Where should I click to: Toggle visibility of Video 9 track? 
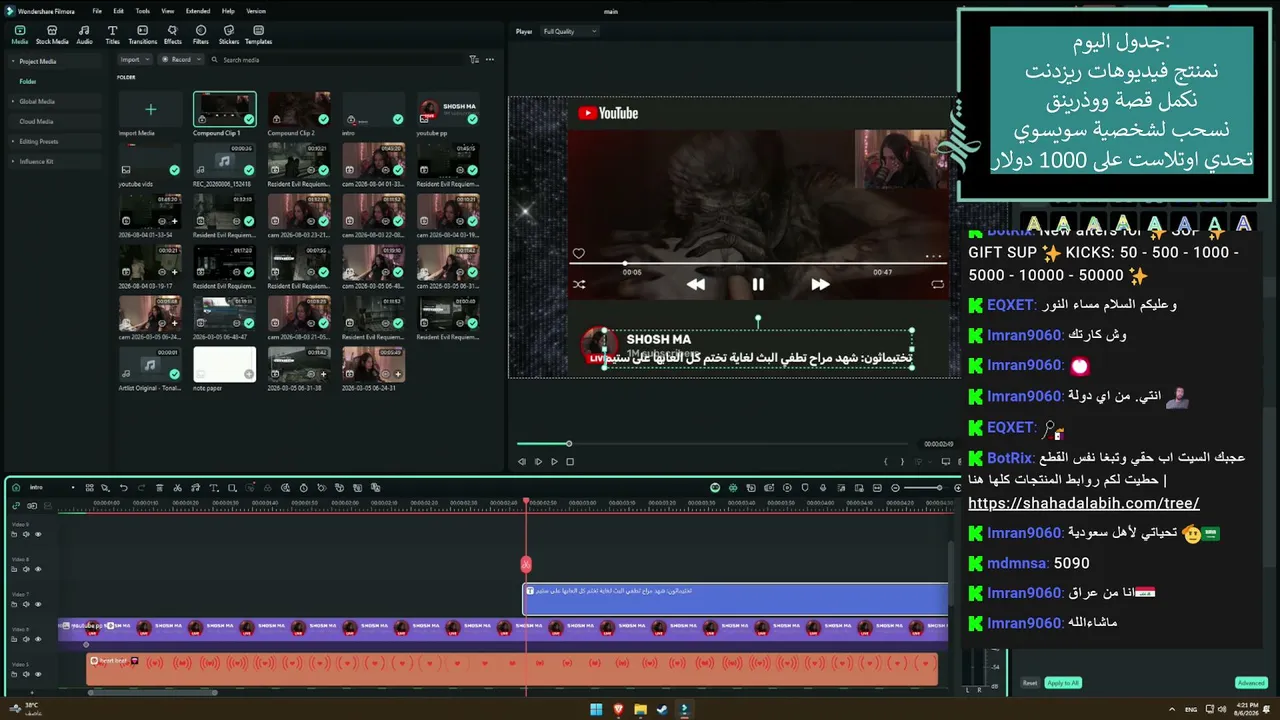pyautogui.click(x=38, y=534)
